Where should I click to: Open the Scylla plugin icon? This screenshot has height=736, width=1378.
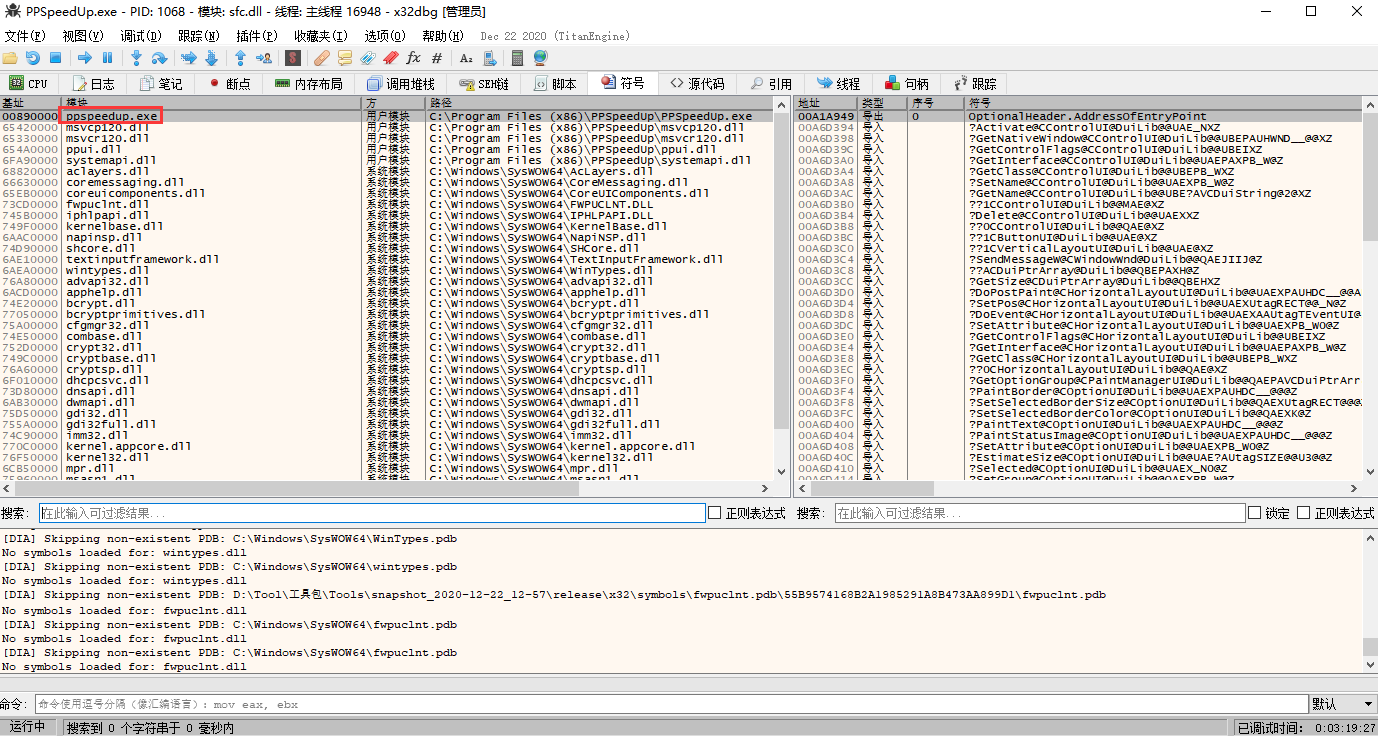pyautogui.click(x=293, y=58)
